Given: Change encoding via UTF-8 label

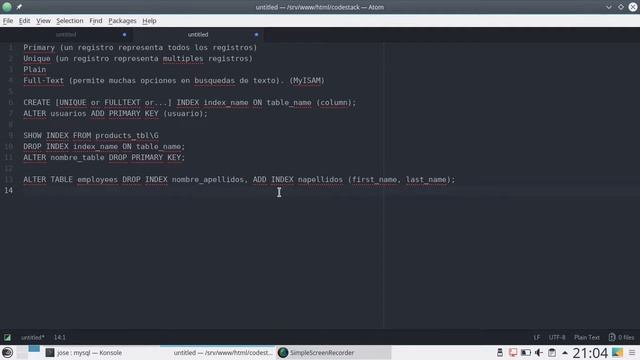Looking at the screenshot, I should click(x=557, y=338).
